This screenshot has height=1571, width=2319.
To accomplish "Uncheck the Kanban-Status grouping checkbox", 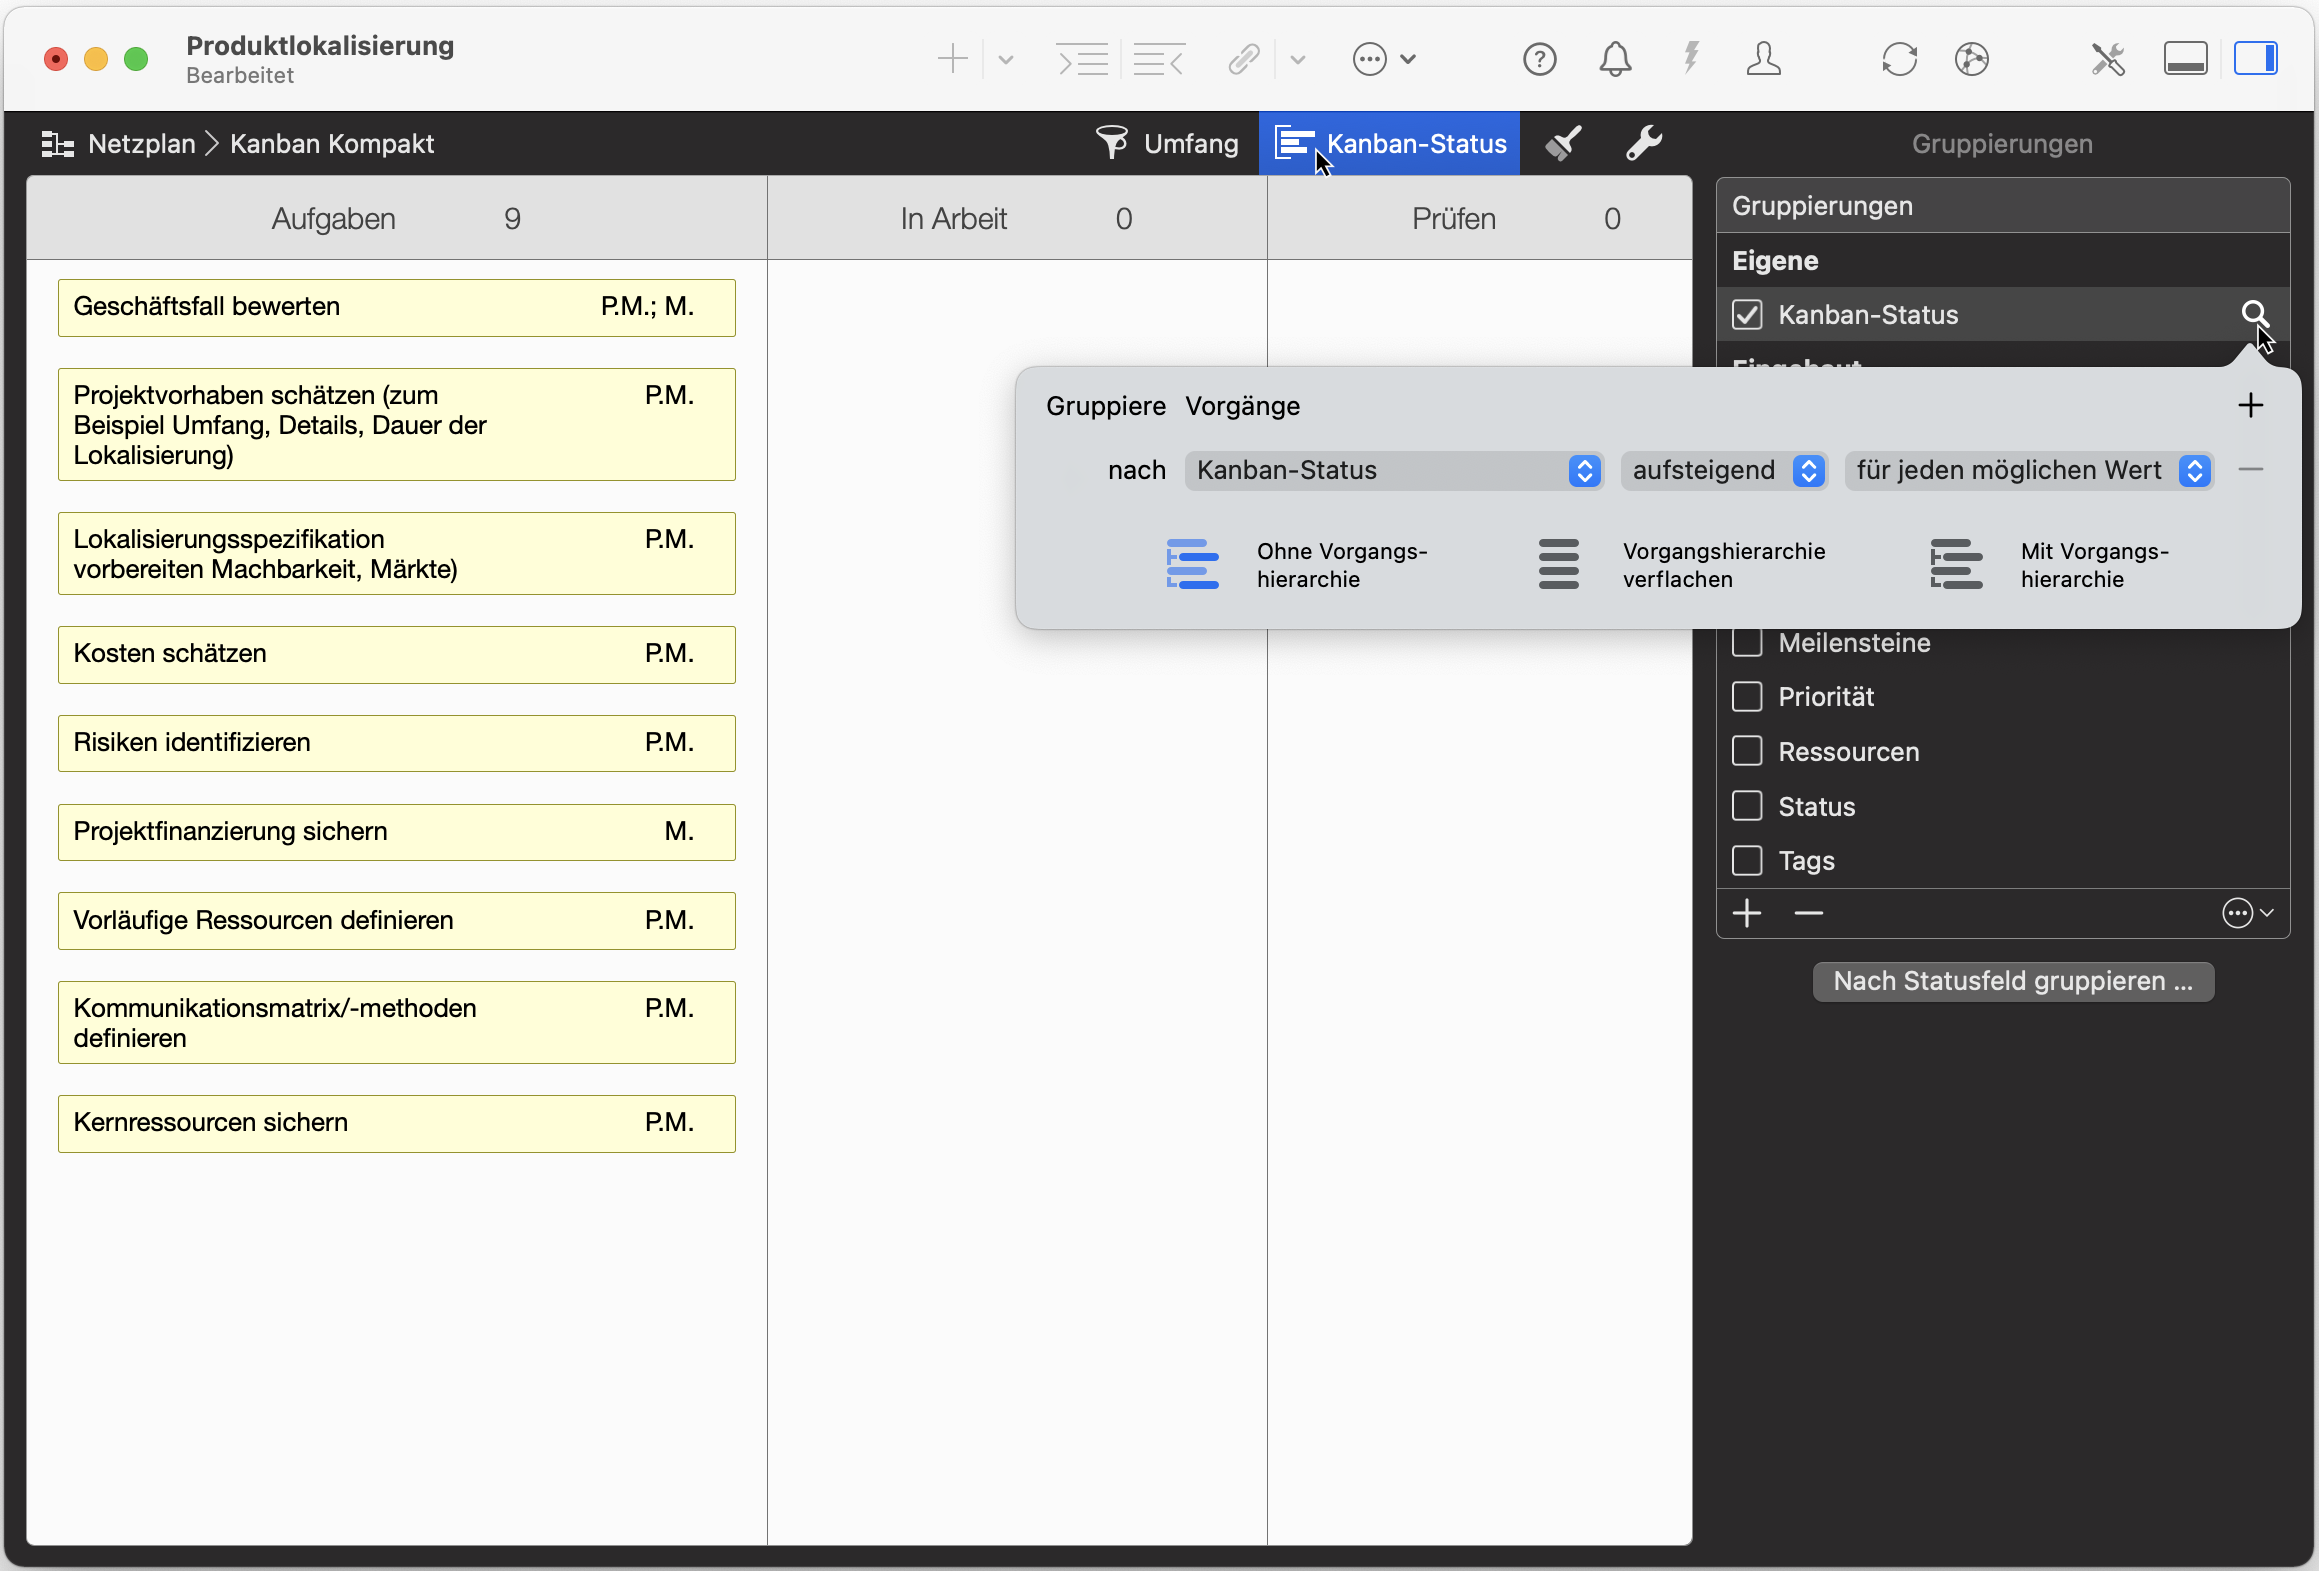I will [x=1747, y=315].
